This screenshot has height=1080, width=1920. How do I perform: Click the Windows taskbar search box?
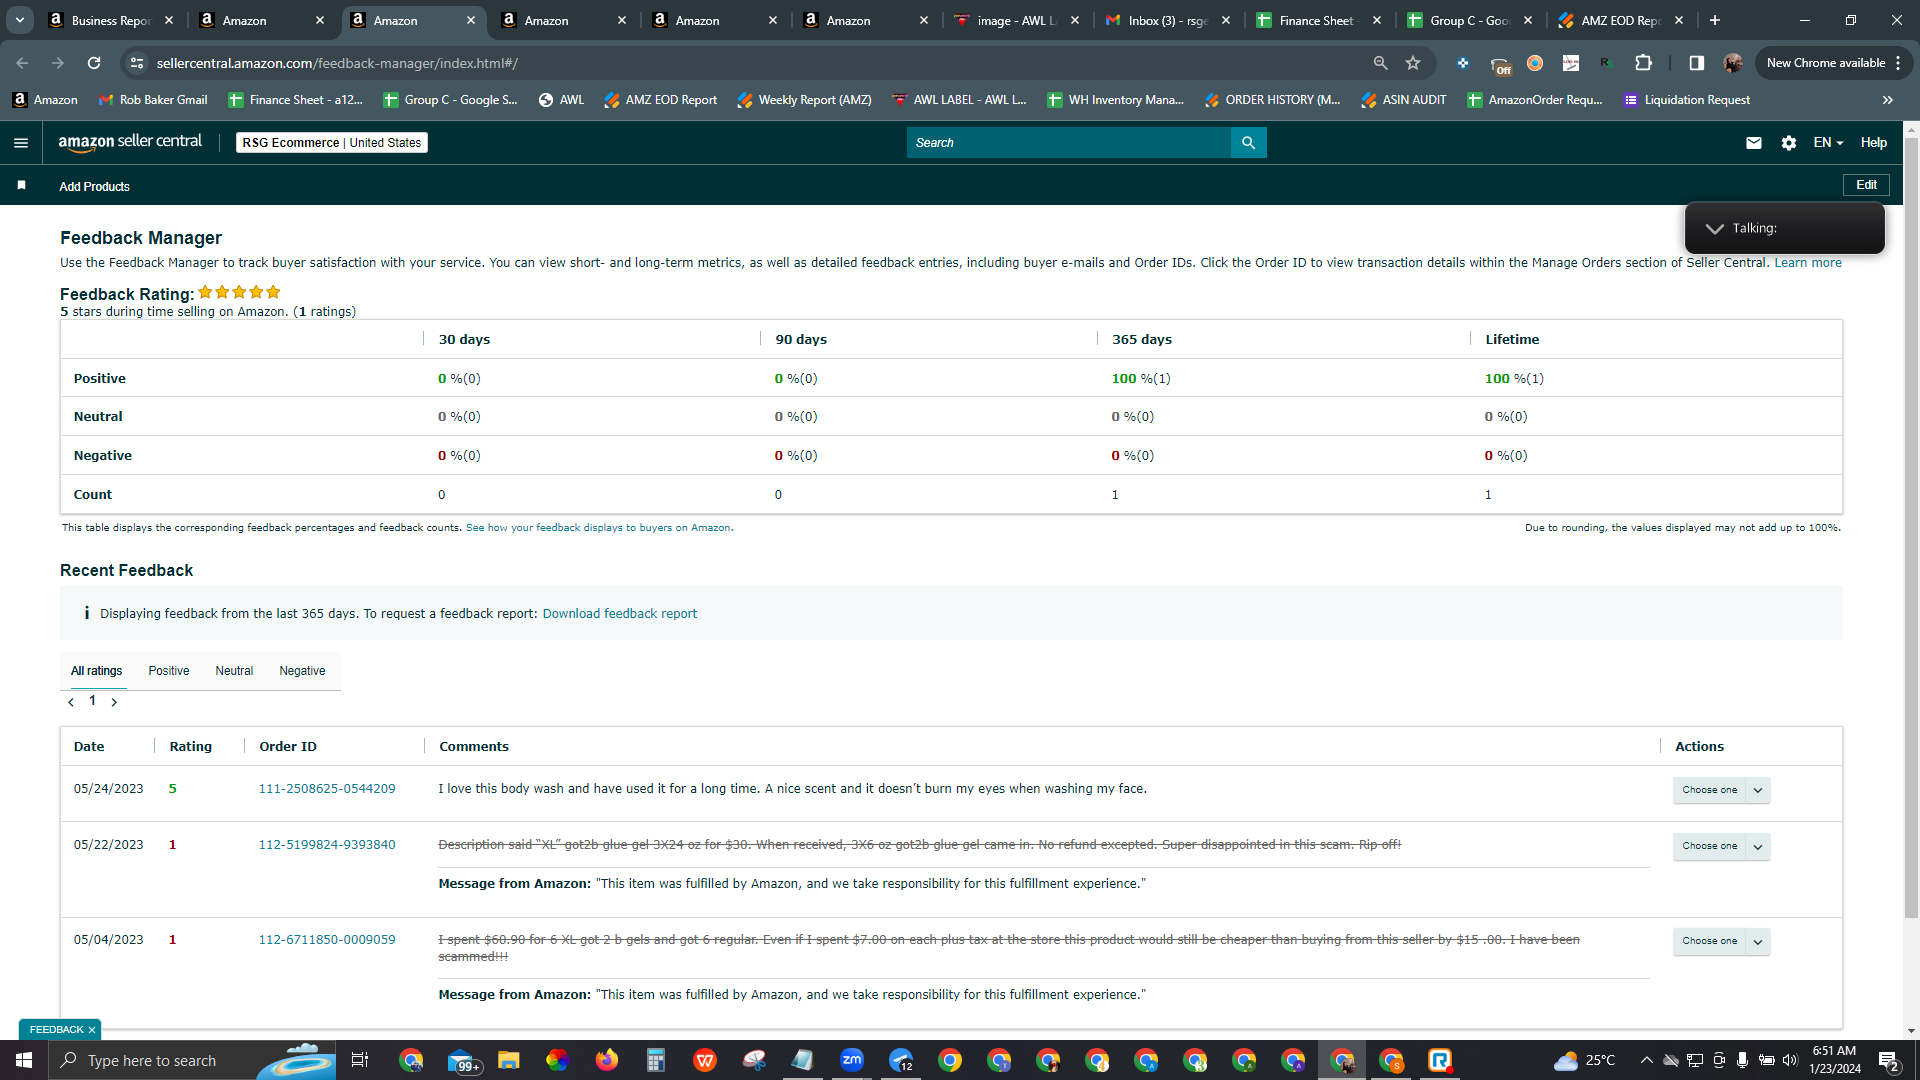click(x=190, y=1060)
